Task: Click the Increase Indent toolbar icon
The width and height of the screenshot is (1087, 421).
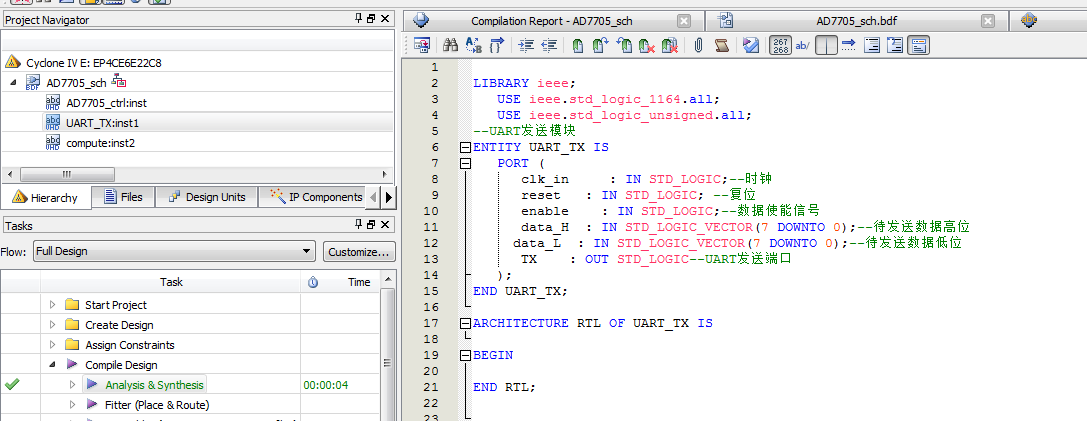Action: (x=527, y=46)
